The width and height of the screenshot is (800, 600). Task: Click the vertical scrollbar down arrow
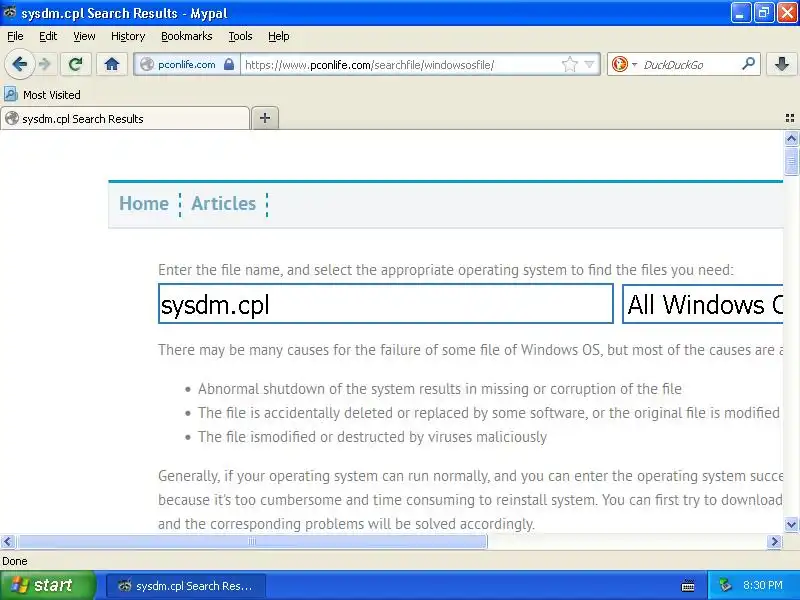click(x=791, y=524)
